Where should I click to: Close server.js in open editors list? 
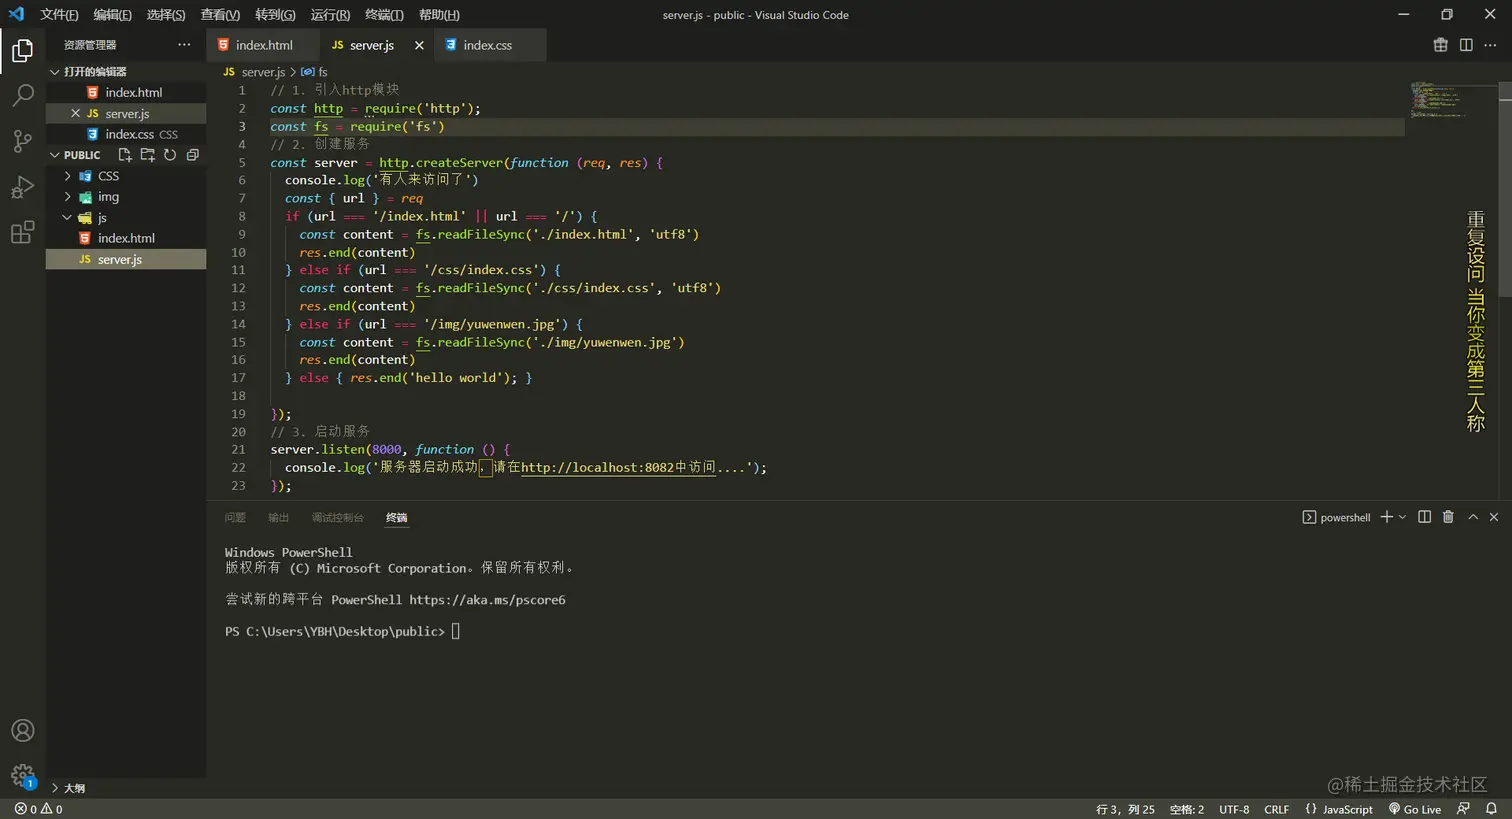tap(75, 113)
